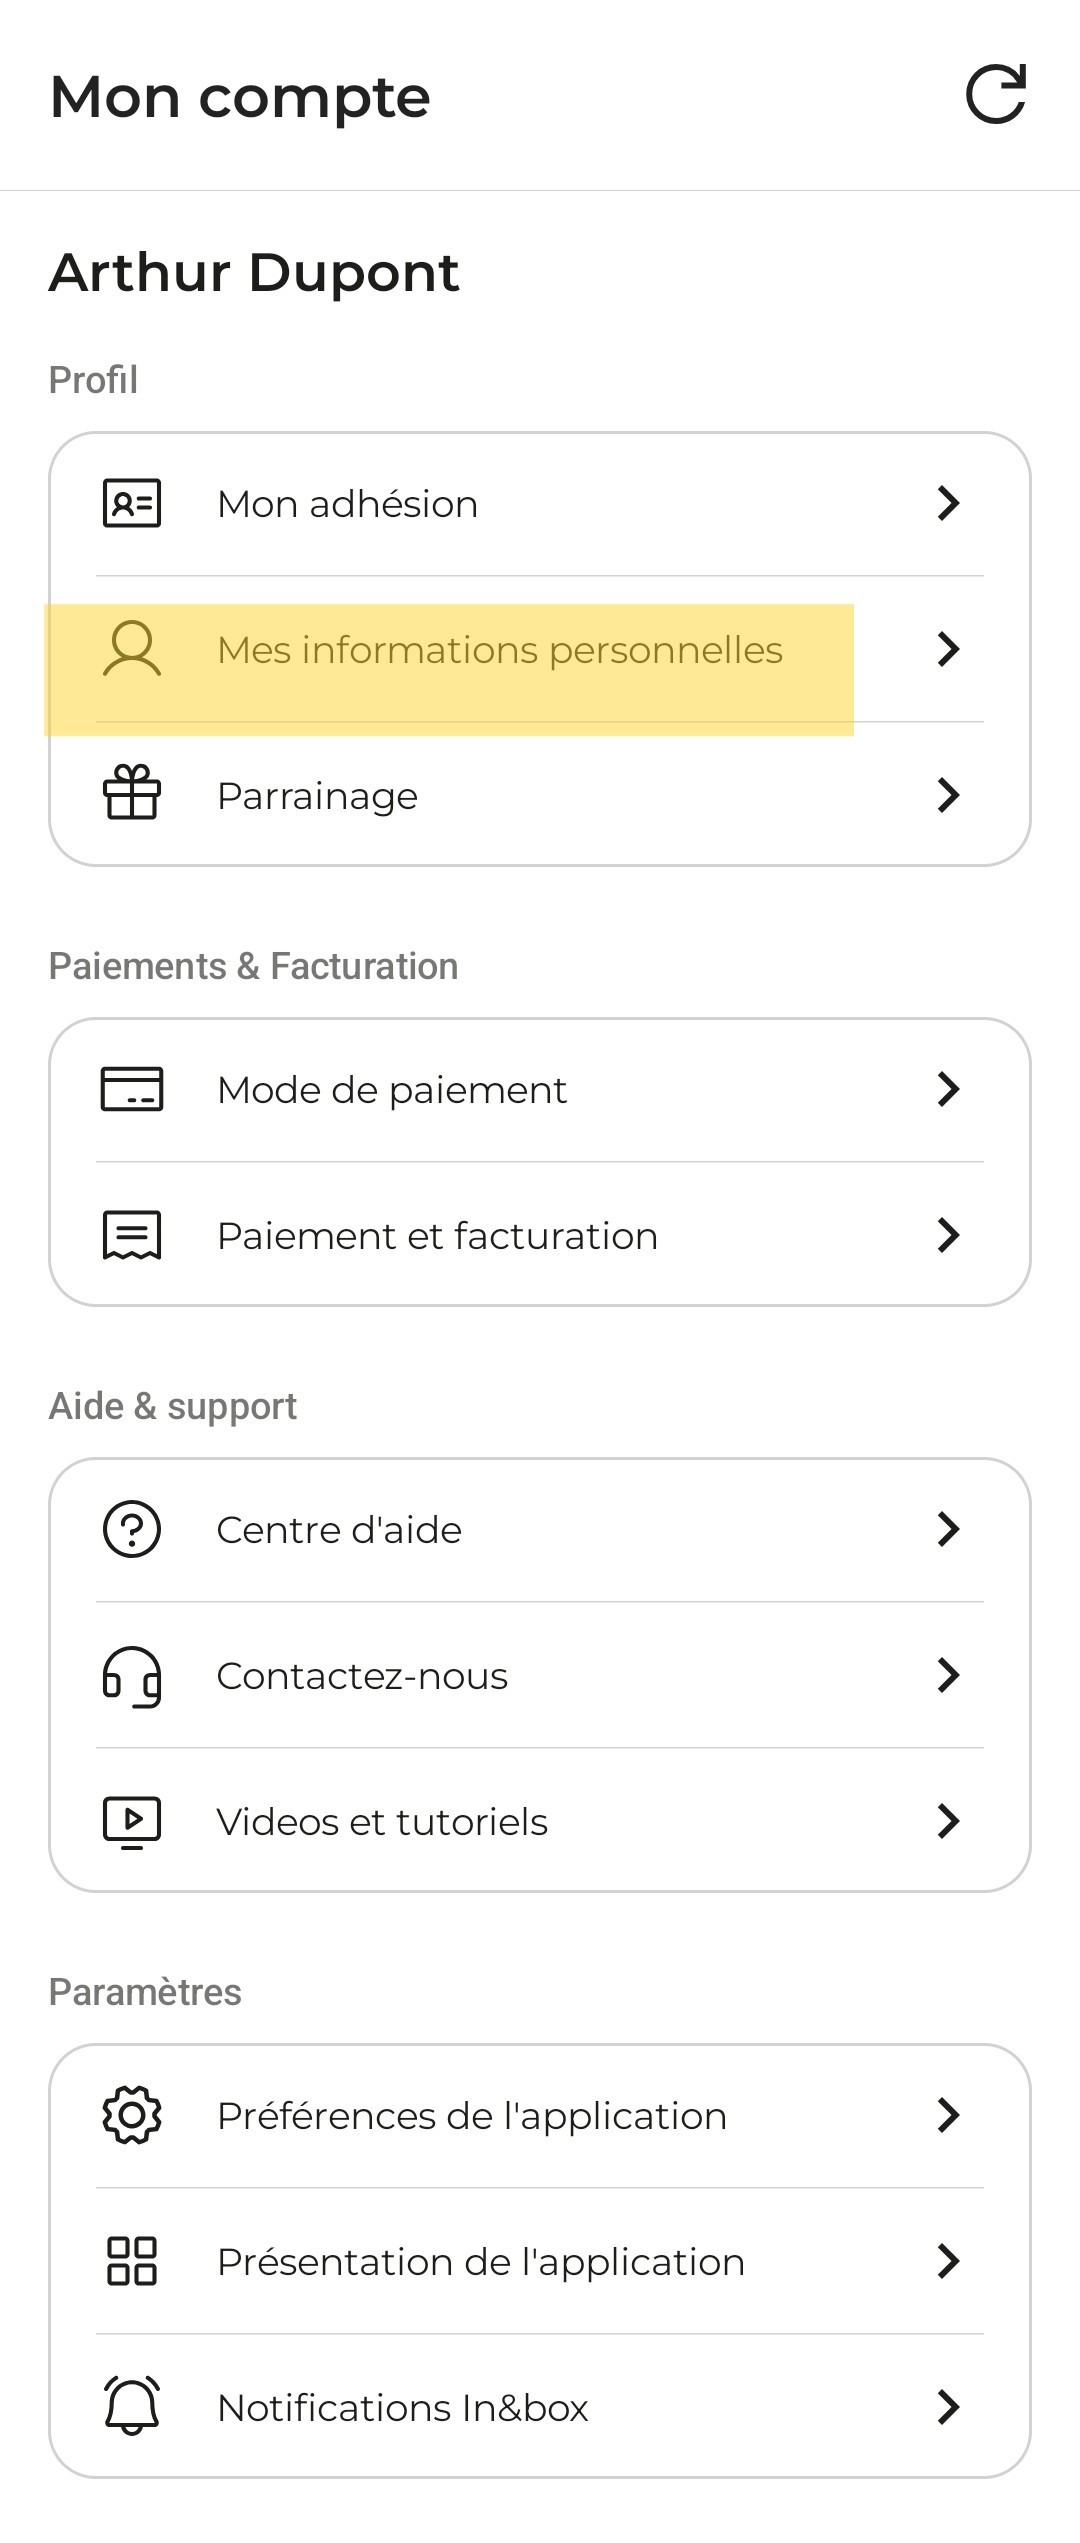Open Présentation de l'application
The height and width of the screenshot is (2543, 1080).
point(540,2261)
